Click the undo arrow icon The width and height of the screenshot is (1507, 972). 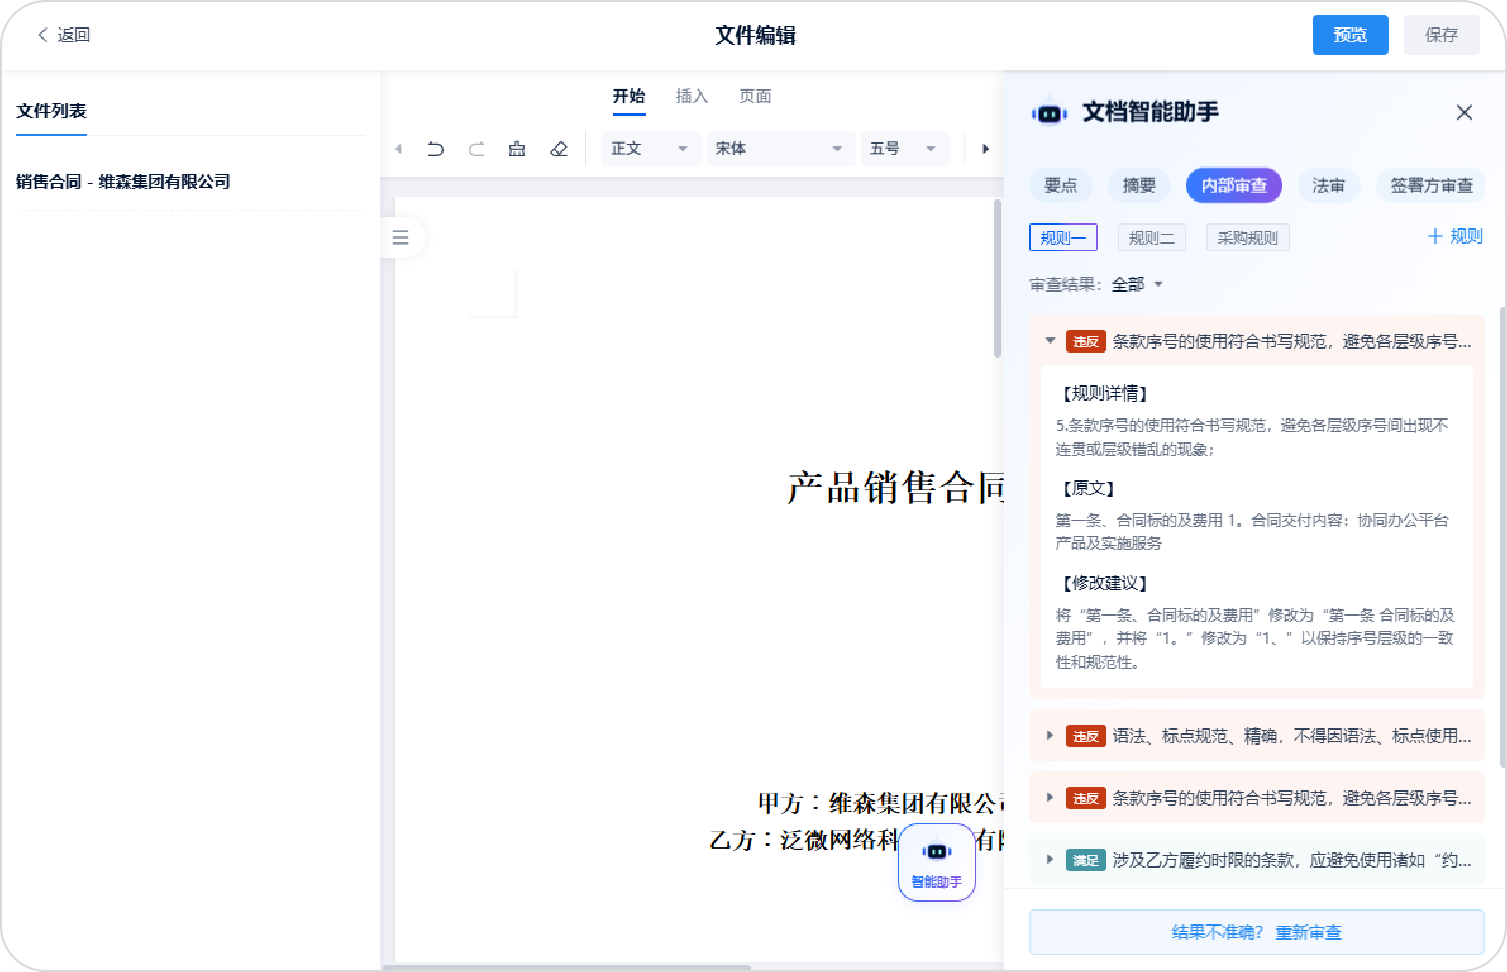point(435,149)
